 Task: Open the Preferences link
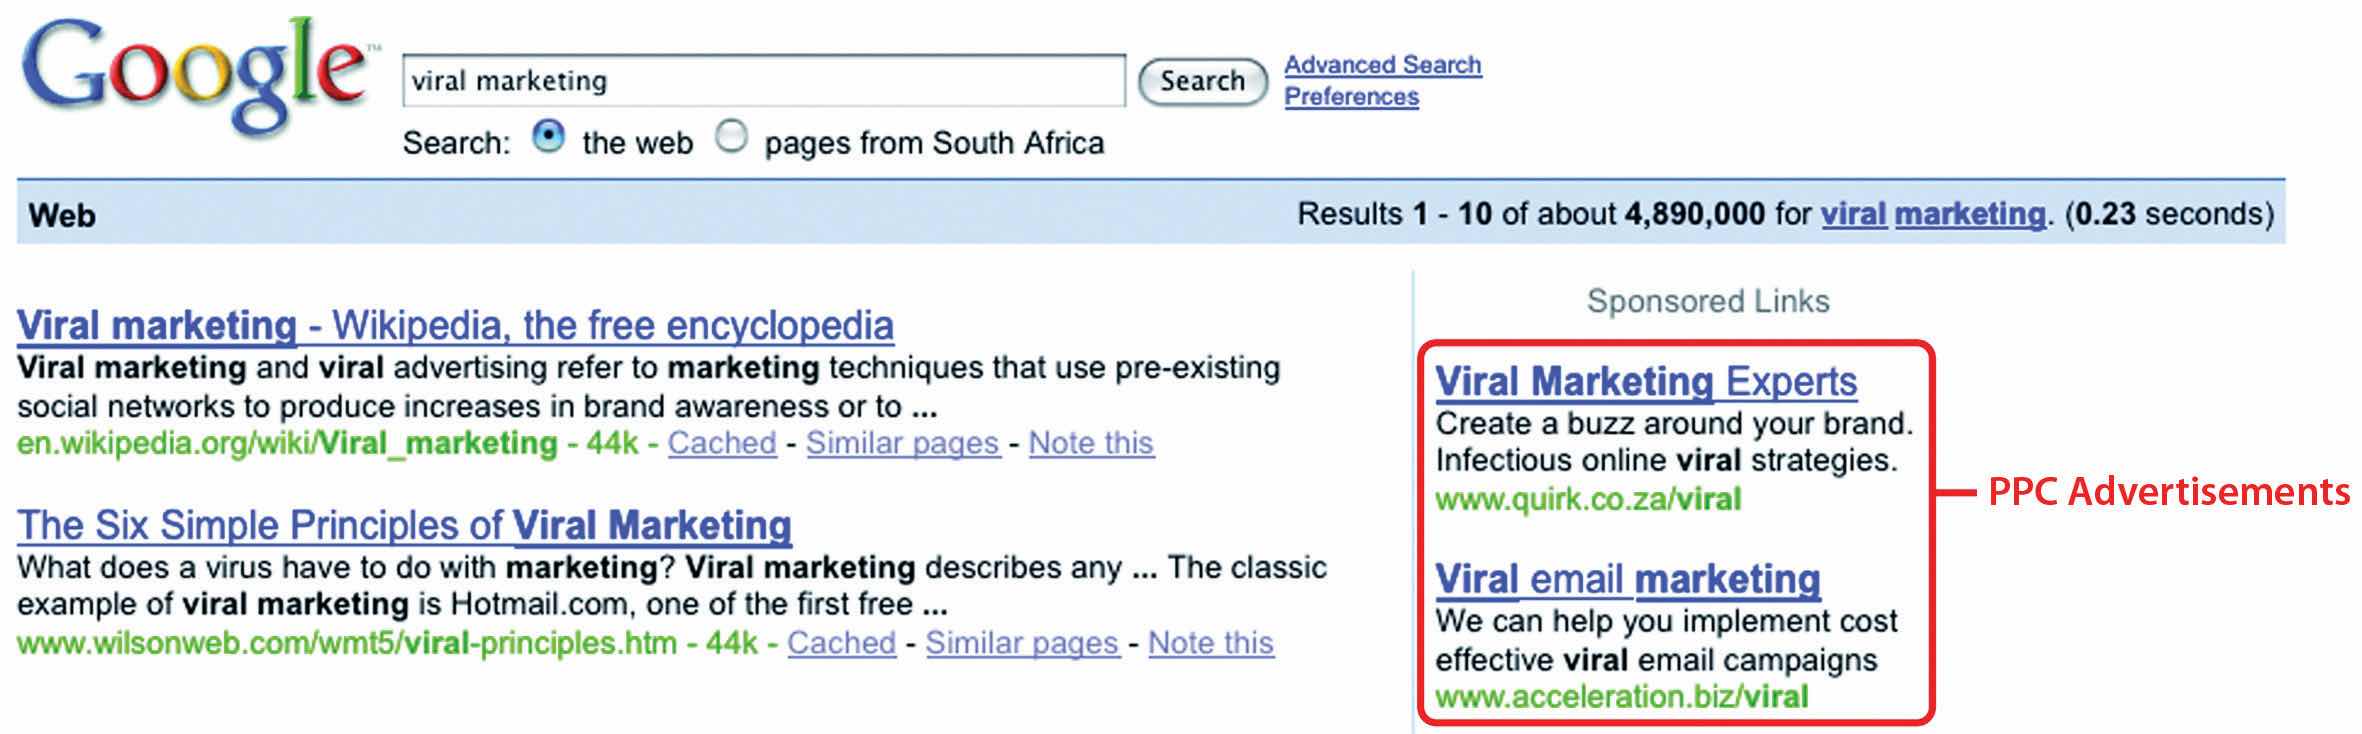1351,97
